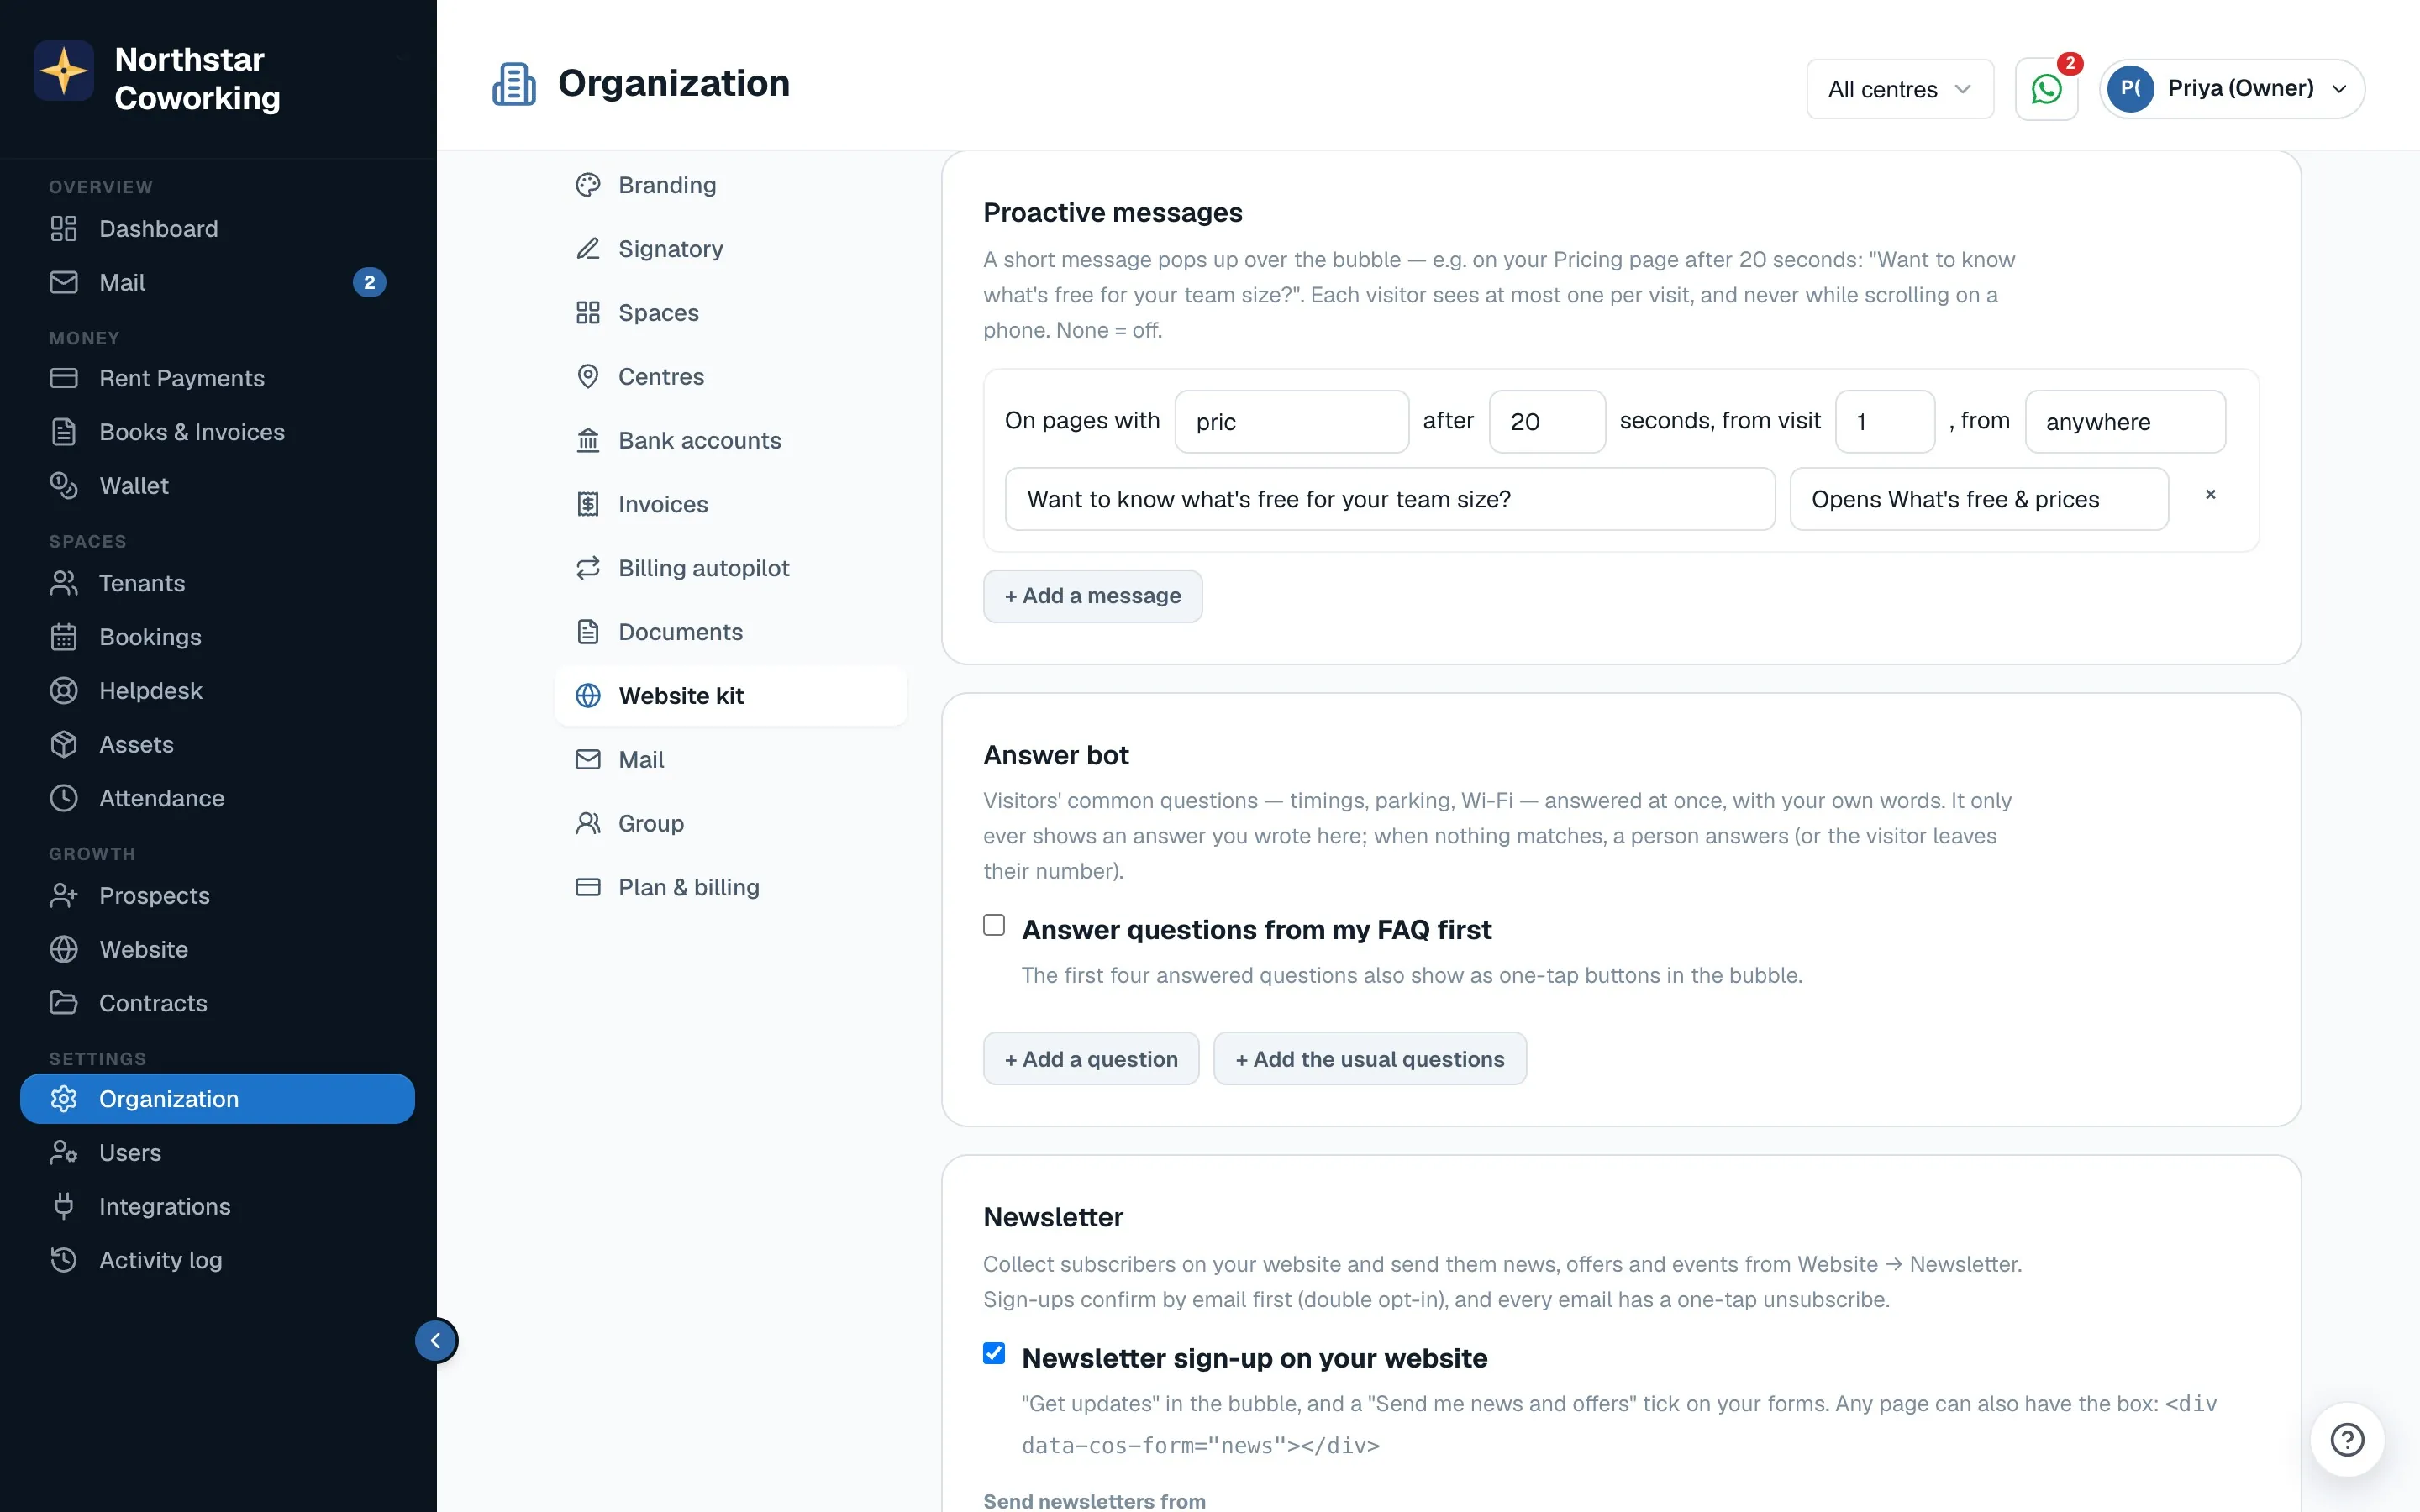Click the Branding palette icon
Screen dimensions: 2420x1512
point(588,185)
